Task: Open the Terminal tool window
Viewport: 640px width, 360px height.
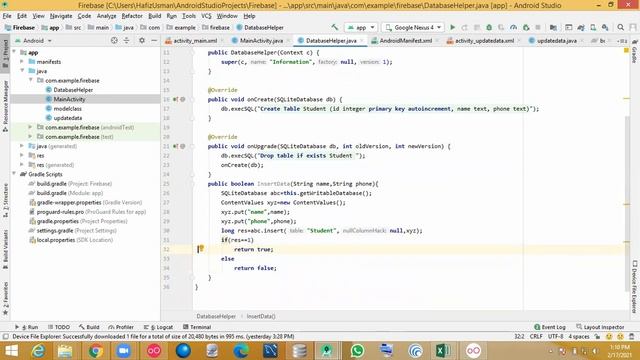Action: click(x=197, y=327)
